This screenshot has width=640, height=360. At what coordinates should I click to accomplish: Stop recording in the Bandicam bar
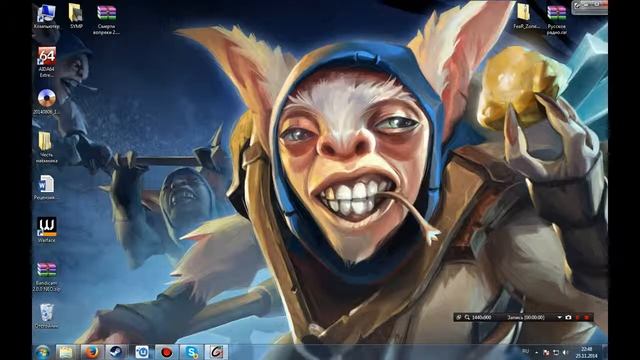pyautogui.click(x=587, y=317)
